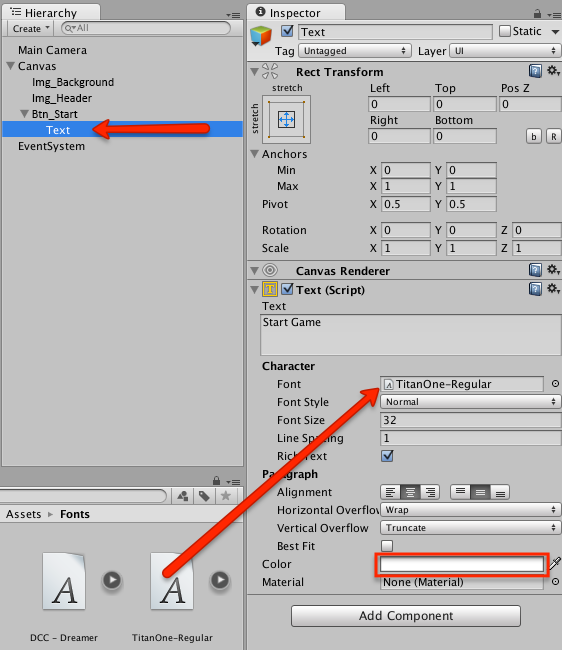
Task: Open Text (Script) help reference icon
Action: (x=535, y=289)
